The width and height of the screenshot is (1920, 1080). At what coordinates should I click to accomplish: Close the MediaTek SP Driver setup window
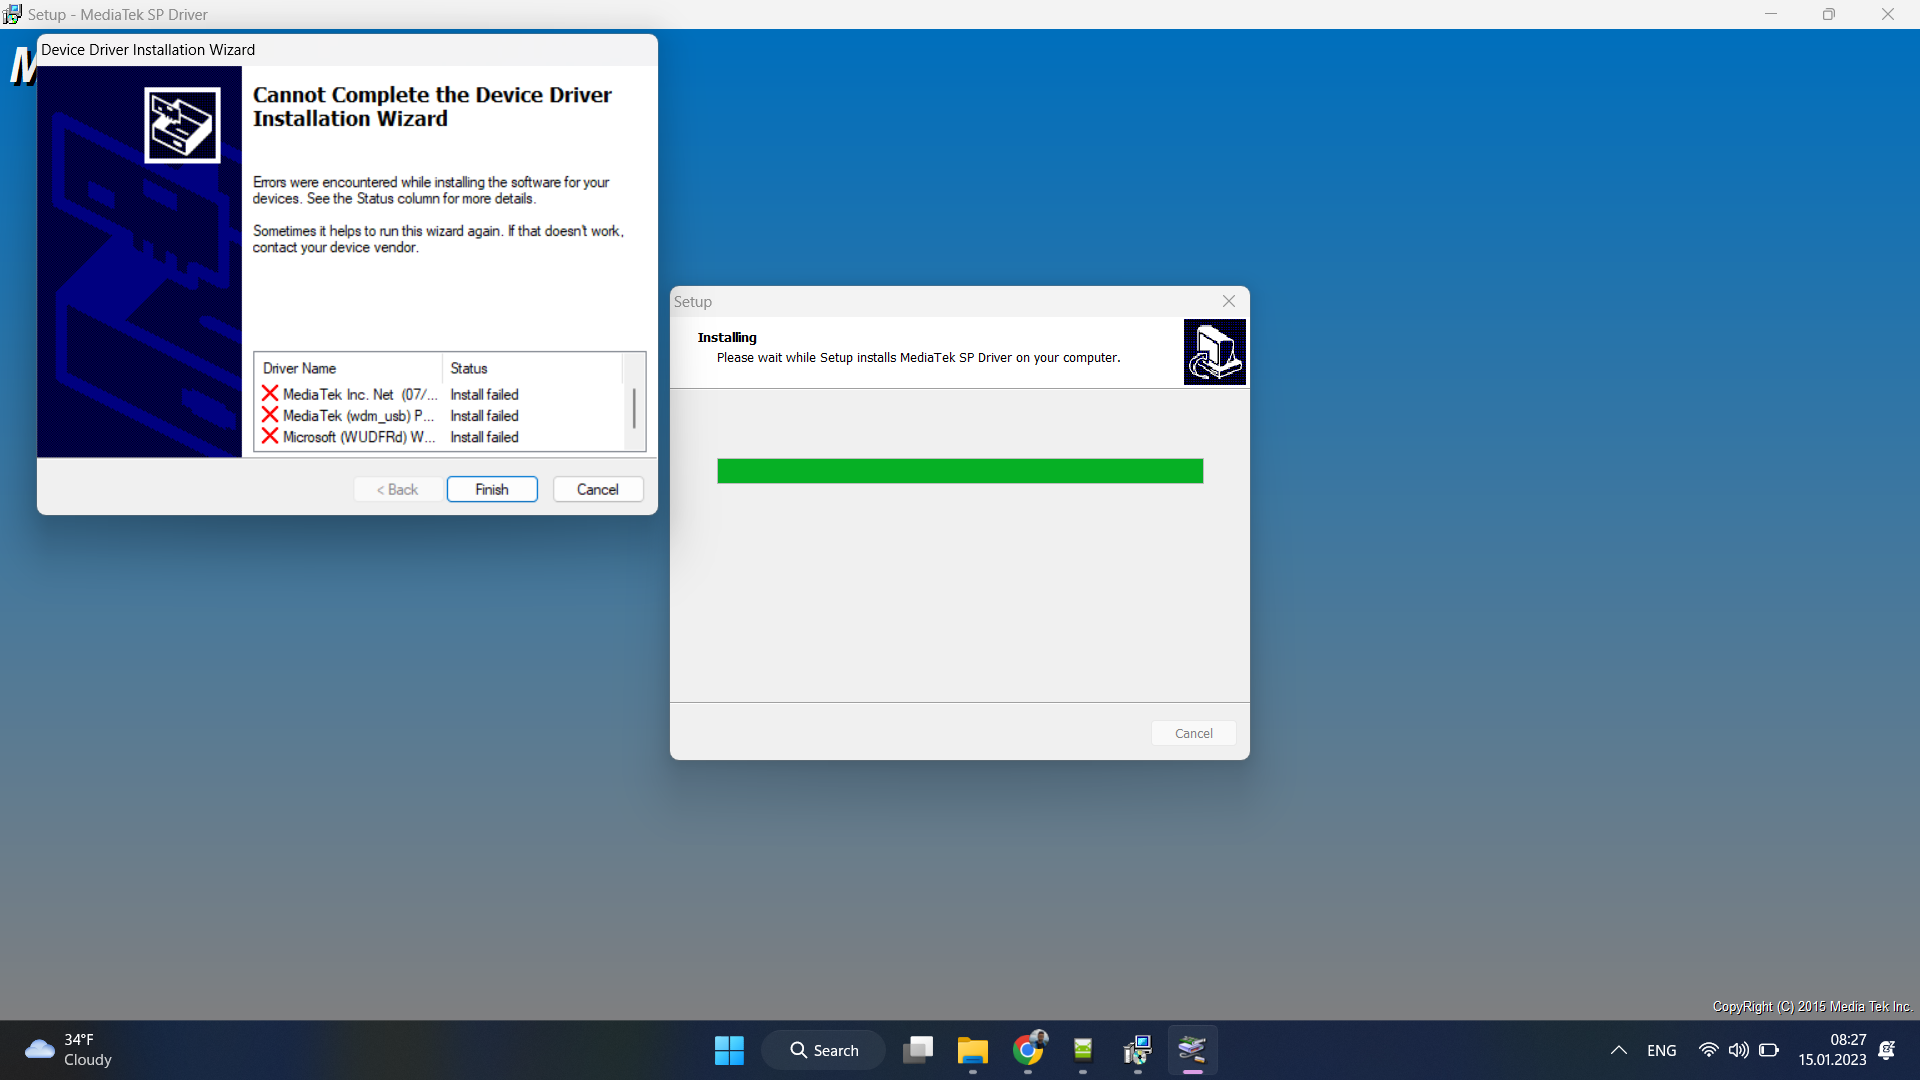point(1888,14)
